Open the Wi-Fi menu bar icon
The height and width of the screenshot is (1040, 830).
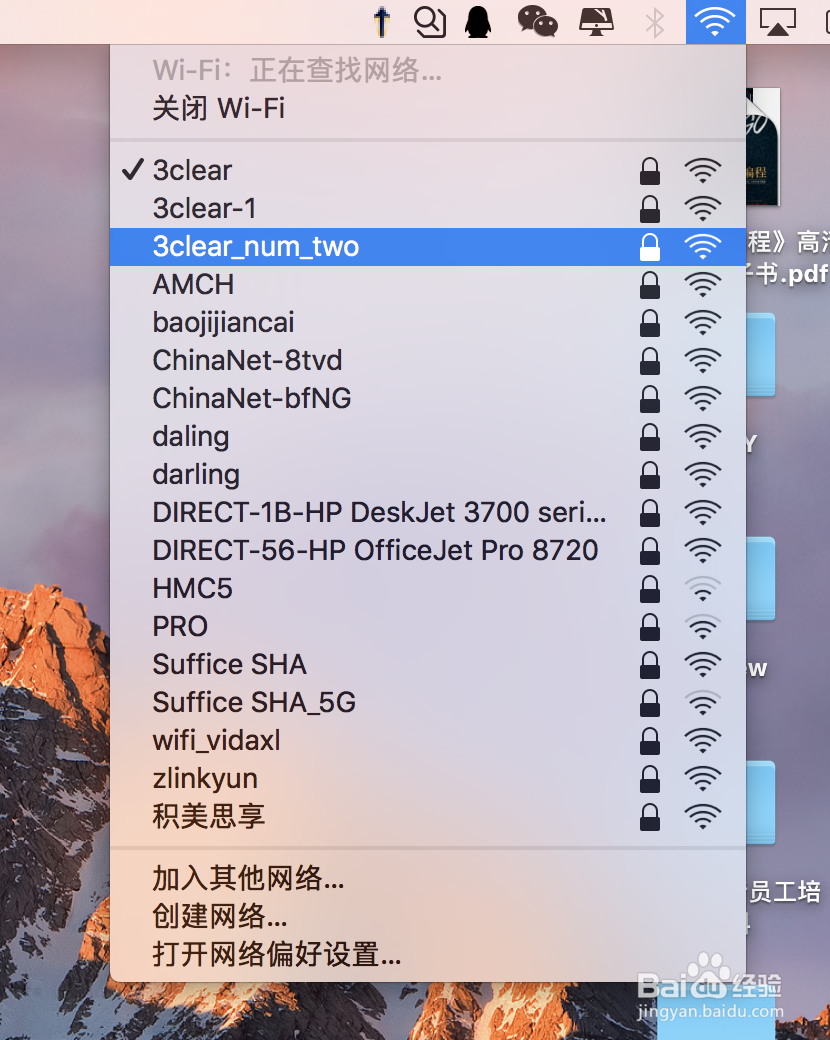click(715, 21)
